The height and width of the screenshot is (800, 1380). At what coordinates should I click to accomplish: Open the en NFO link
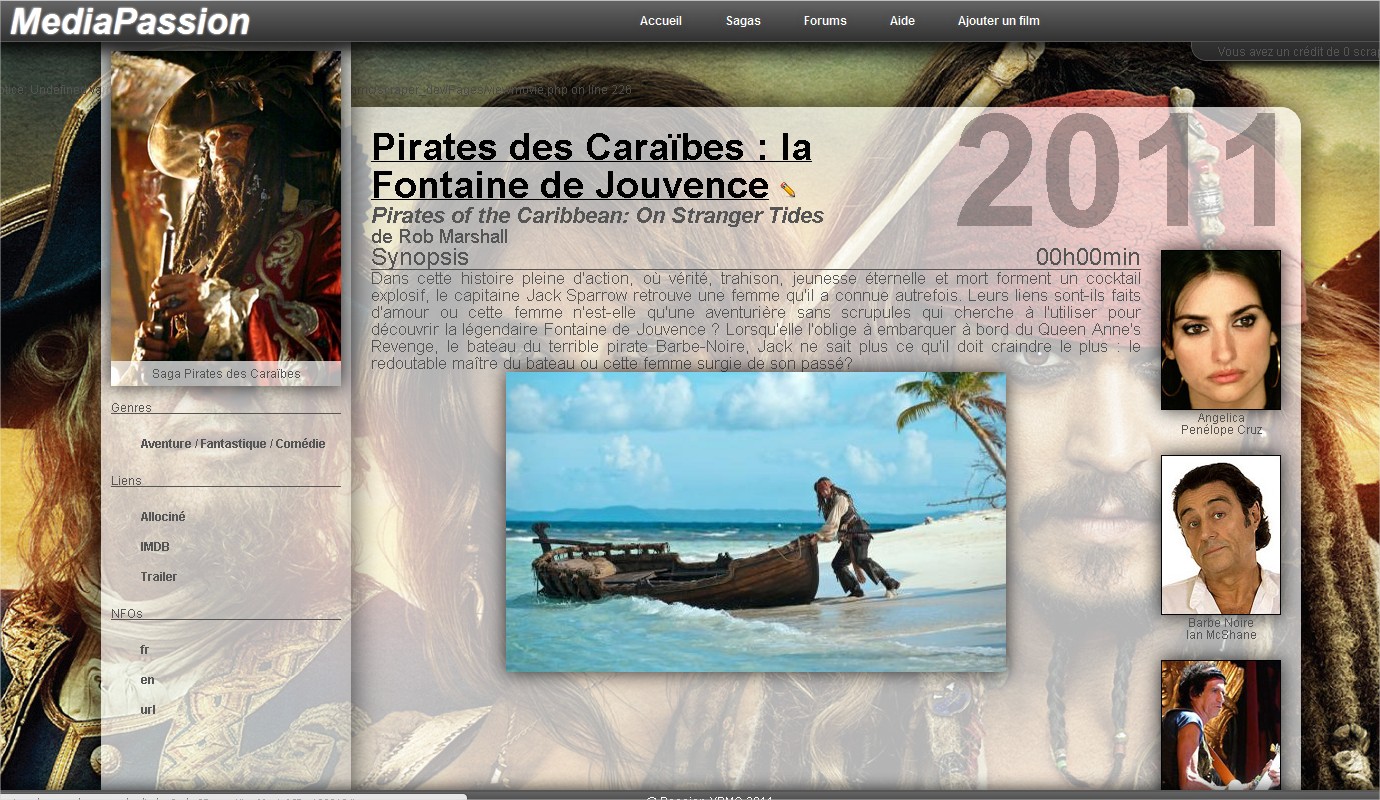(x=147, y=680)
